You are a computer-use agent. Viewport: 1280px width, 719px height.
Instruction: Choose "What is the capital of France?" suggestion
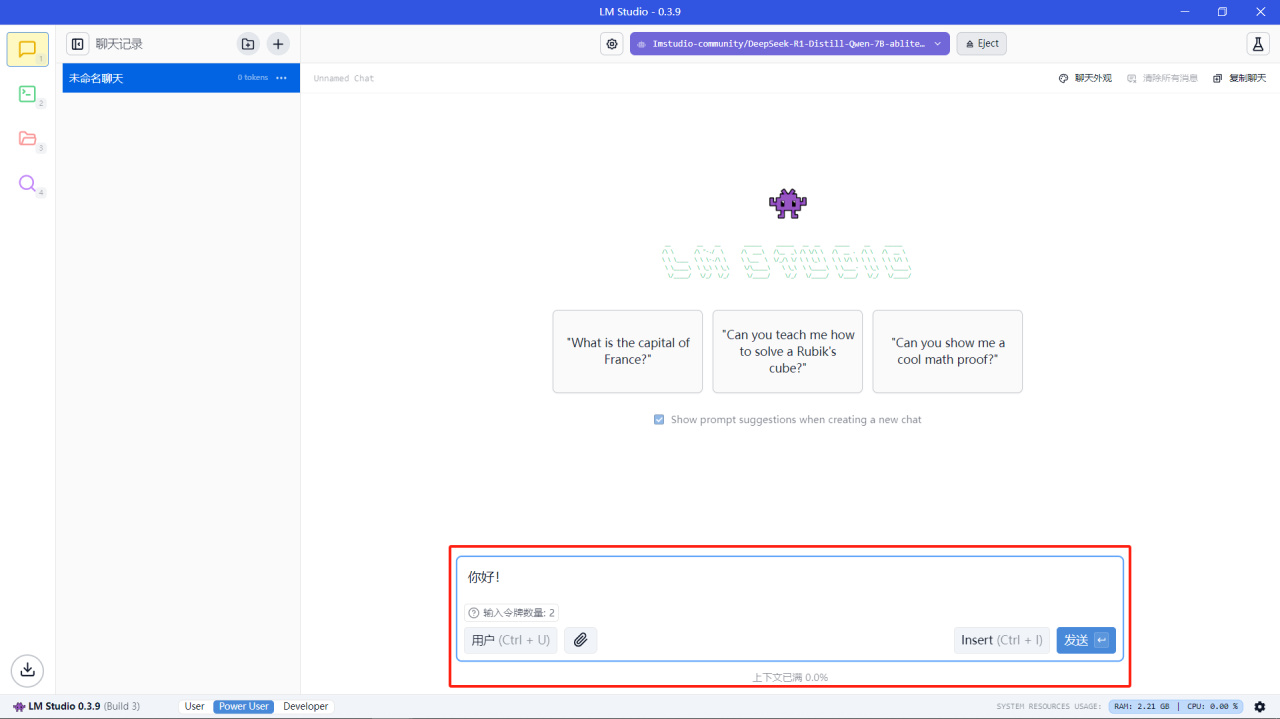(628, 351)
